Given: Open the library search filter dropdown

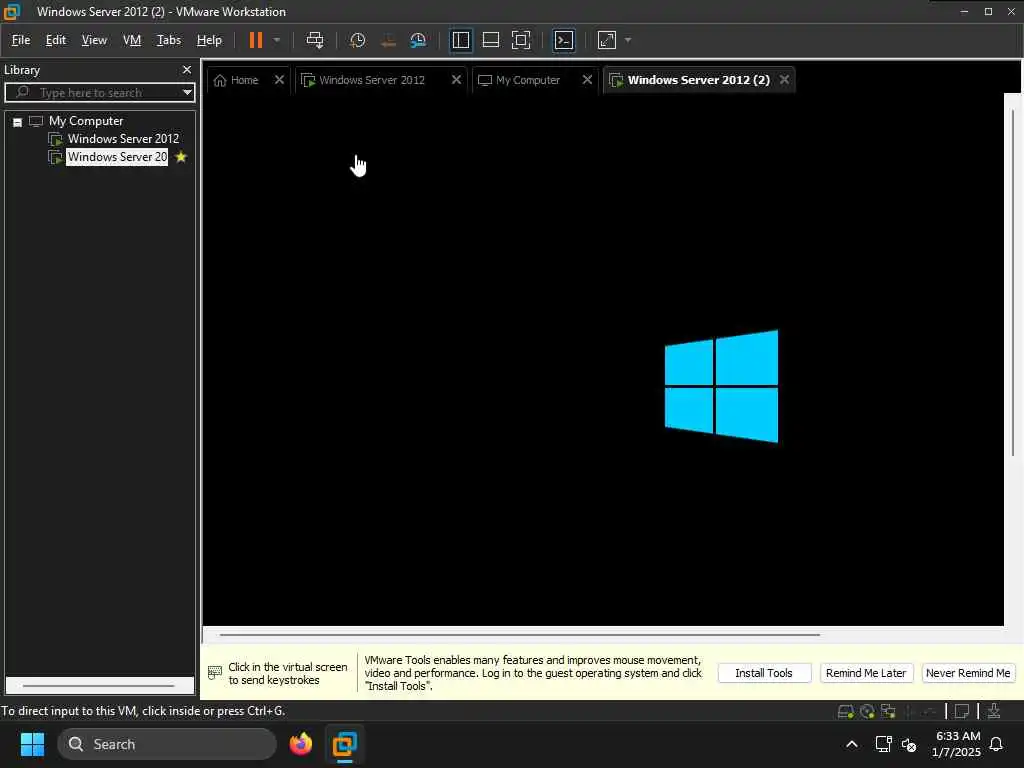Looking at the screenshot, I should 187,92.
